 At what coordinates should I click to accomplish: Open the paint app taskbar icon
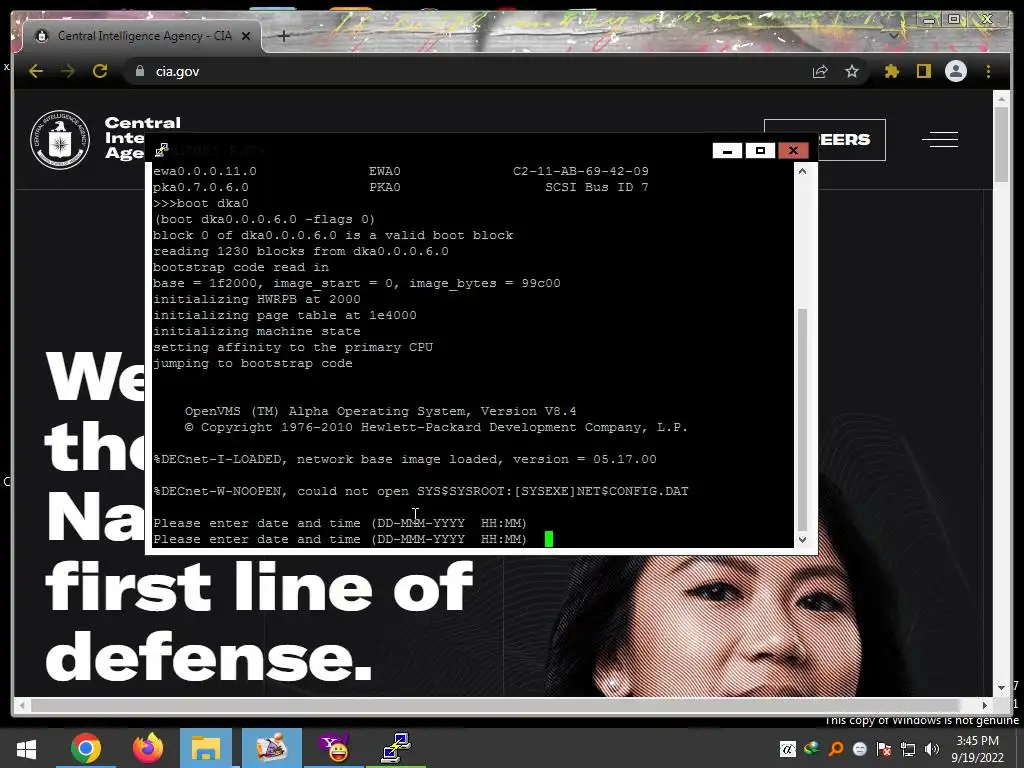[272, 748]
